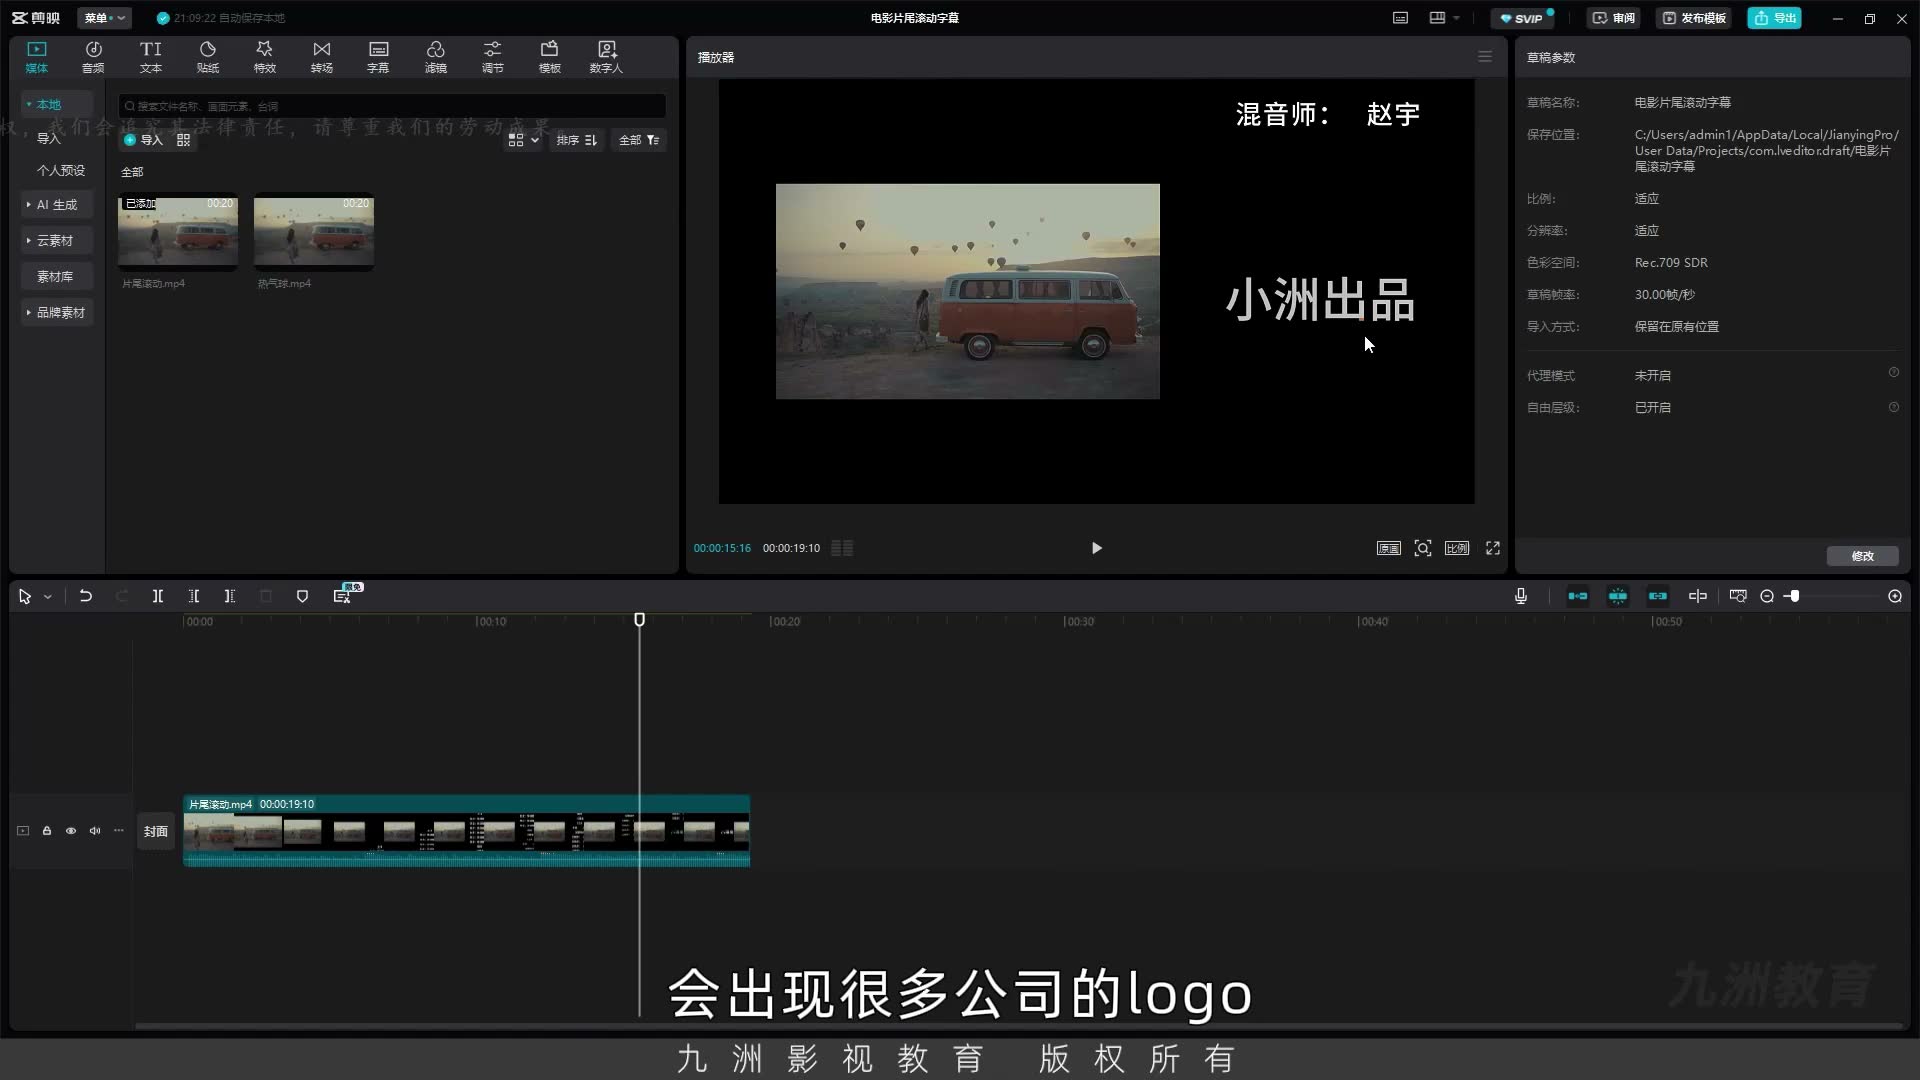Open the 数字人 (Digital human) panel
1920x1080 pixels.
[606, 57]
